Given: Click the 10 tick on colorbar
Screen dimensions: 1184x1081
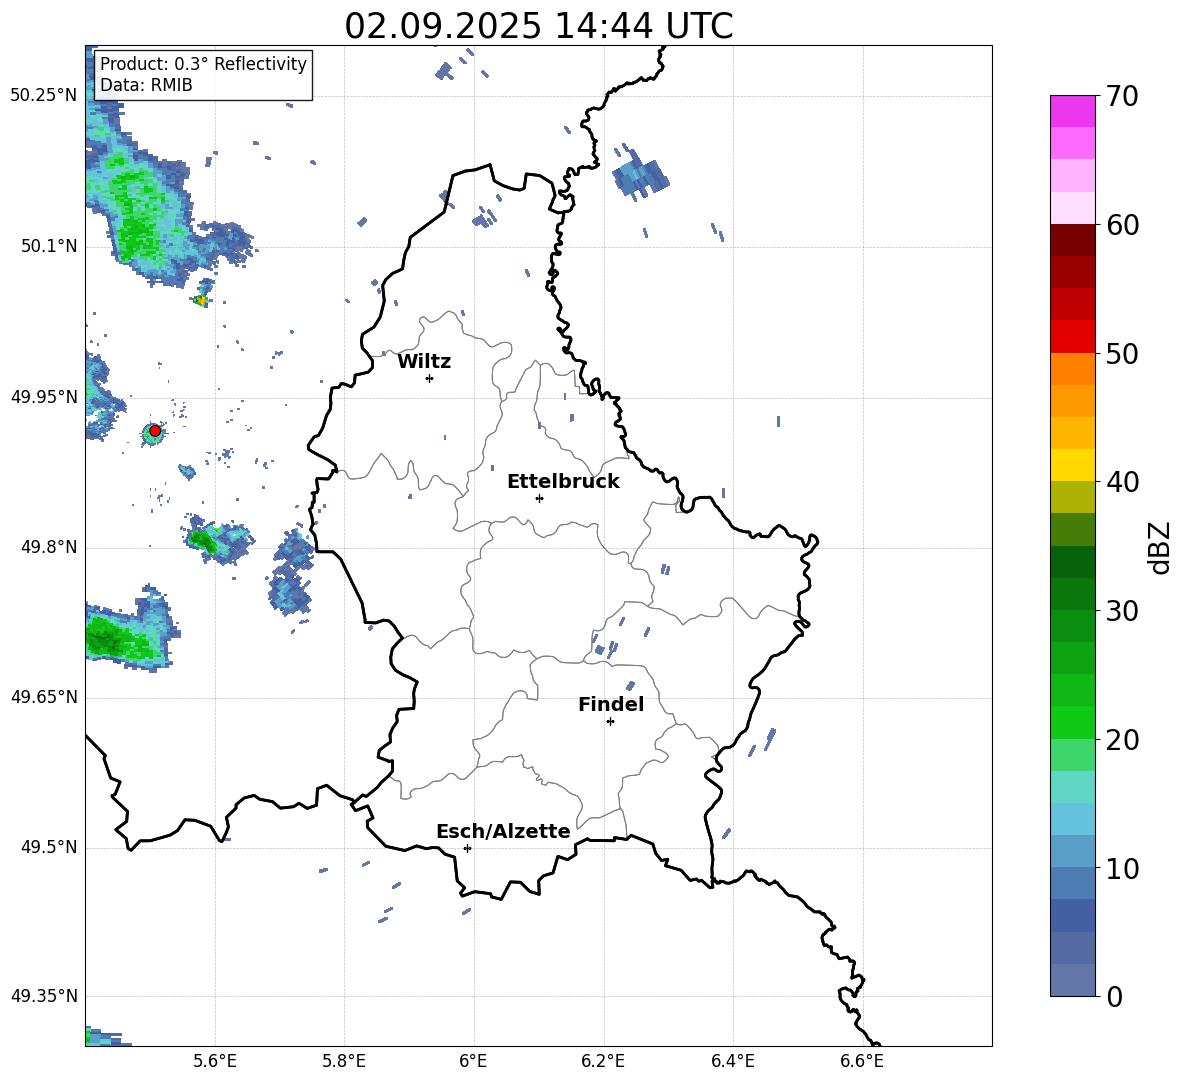Looking at the screenshot, I should pos(1122,868).
